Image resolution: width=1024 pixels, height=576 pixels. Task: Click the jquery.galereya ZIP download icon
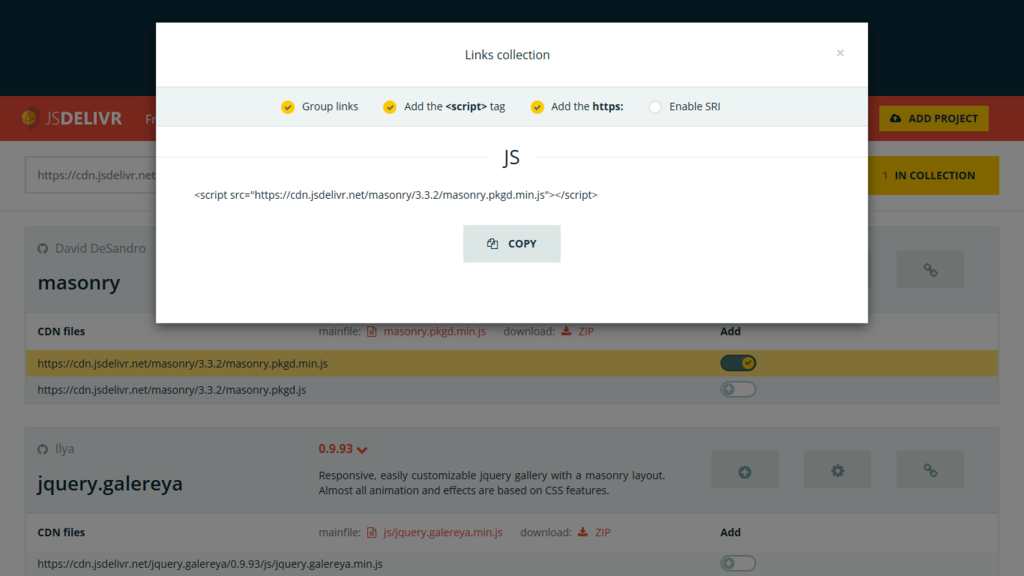[x=583, y=532]
